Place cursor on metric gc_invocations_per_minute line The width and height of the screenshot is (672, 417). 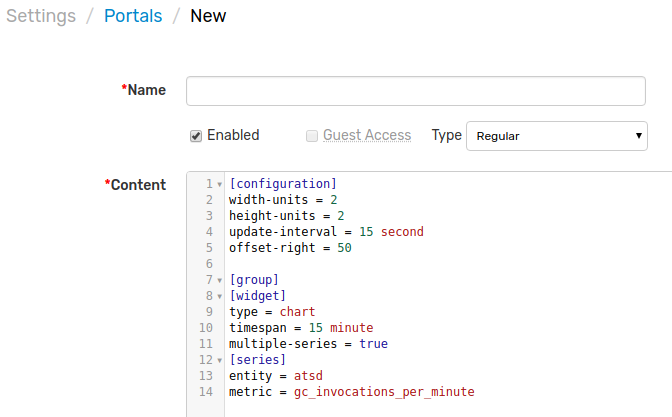pos(351,392)
